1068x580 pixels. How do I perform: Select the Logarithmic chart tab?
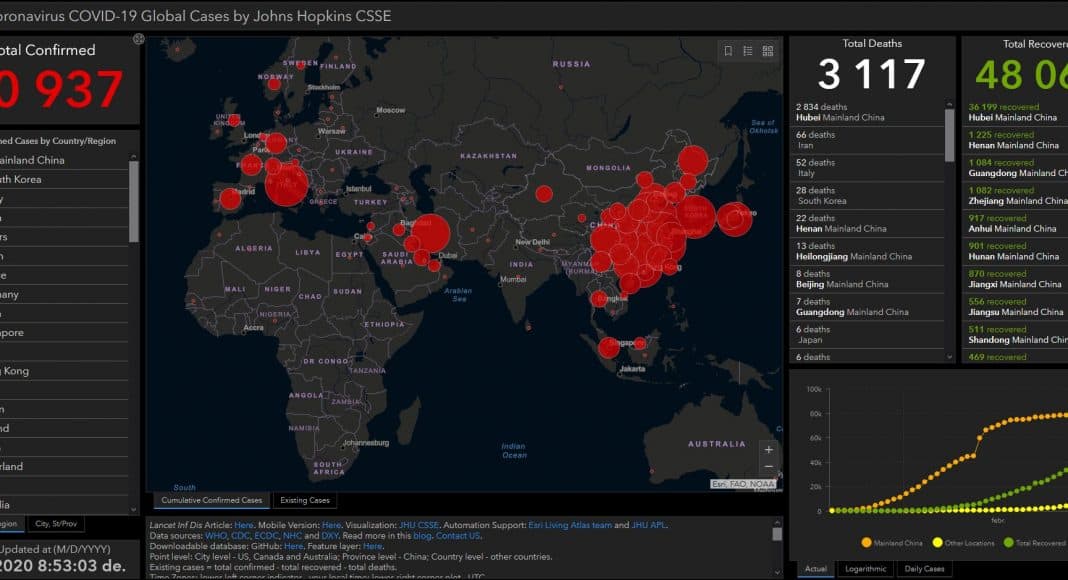(866, 569)
